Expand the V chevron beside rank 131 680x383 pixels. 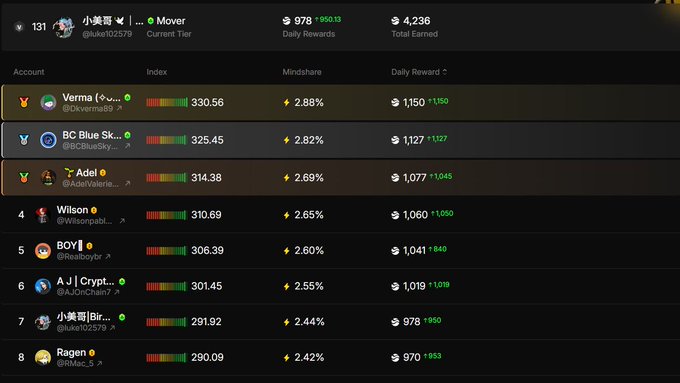[19, 27]
